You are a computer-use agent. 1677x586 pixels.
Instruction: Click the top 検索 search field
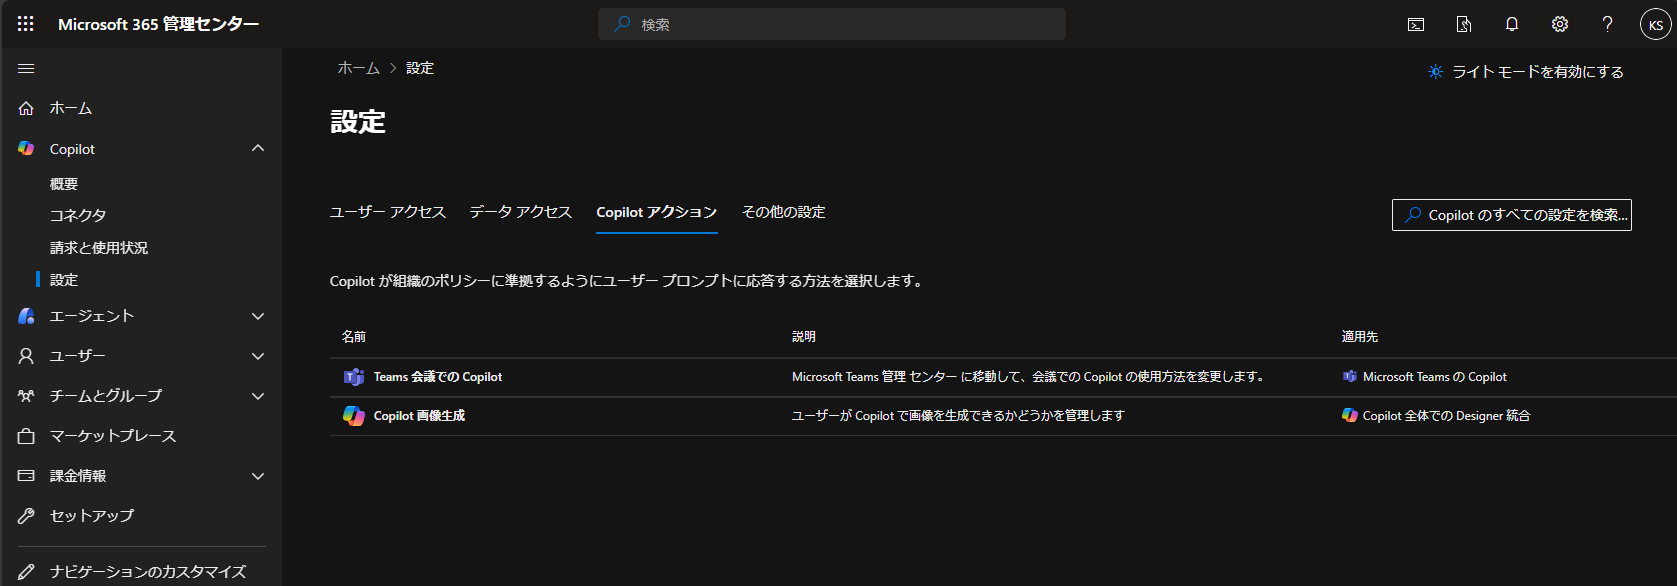click(x=832, y=24)
